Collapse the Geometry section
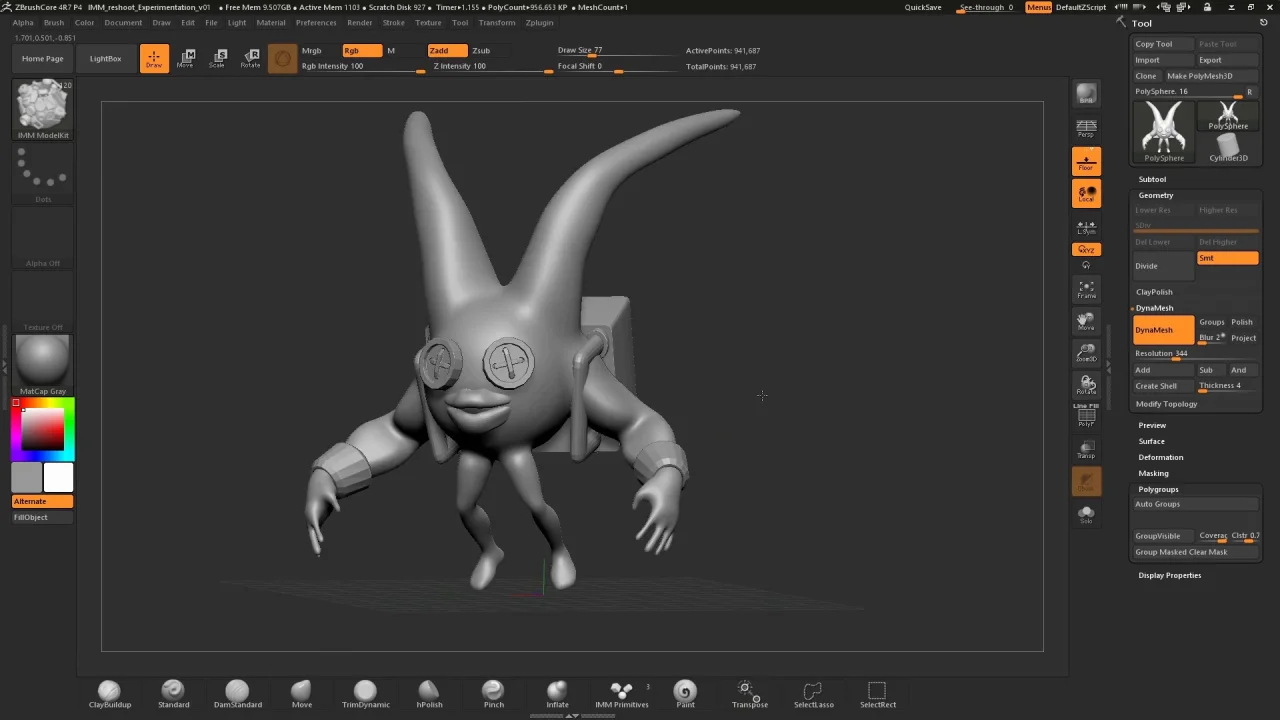The width and height of the screenshot is (1280, 720). [1155, 195]
